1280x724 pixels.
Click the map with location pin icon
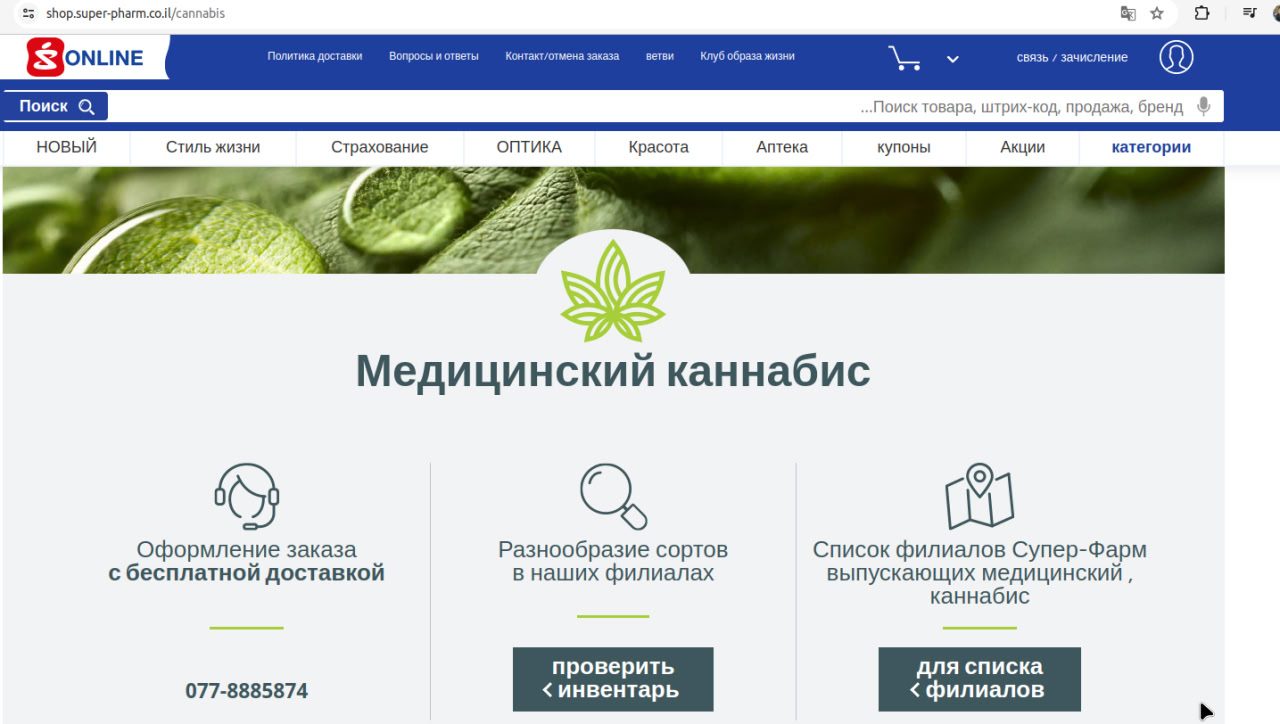[980, 496]
